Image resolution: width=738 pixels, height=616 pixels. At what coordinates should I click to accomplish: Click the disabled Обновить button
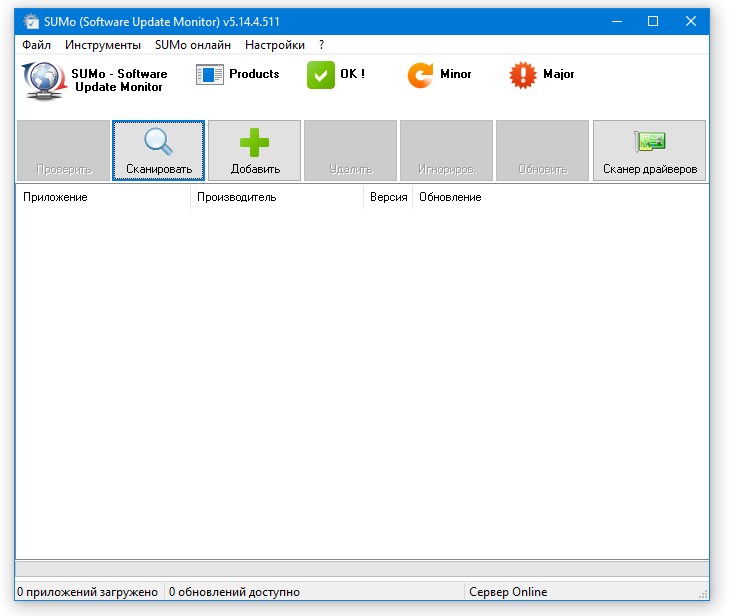tap(543, 151)
